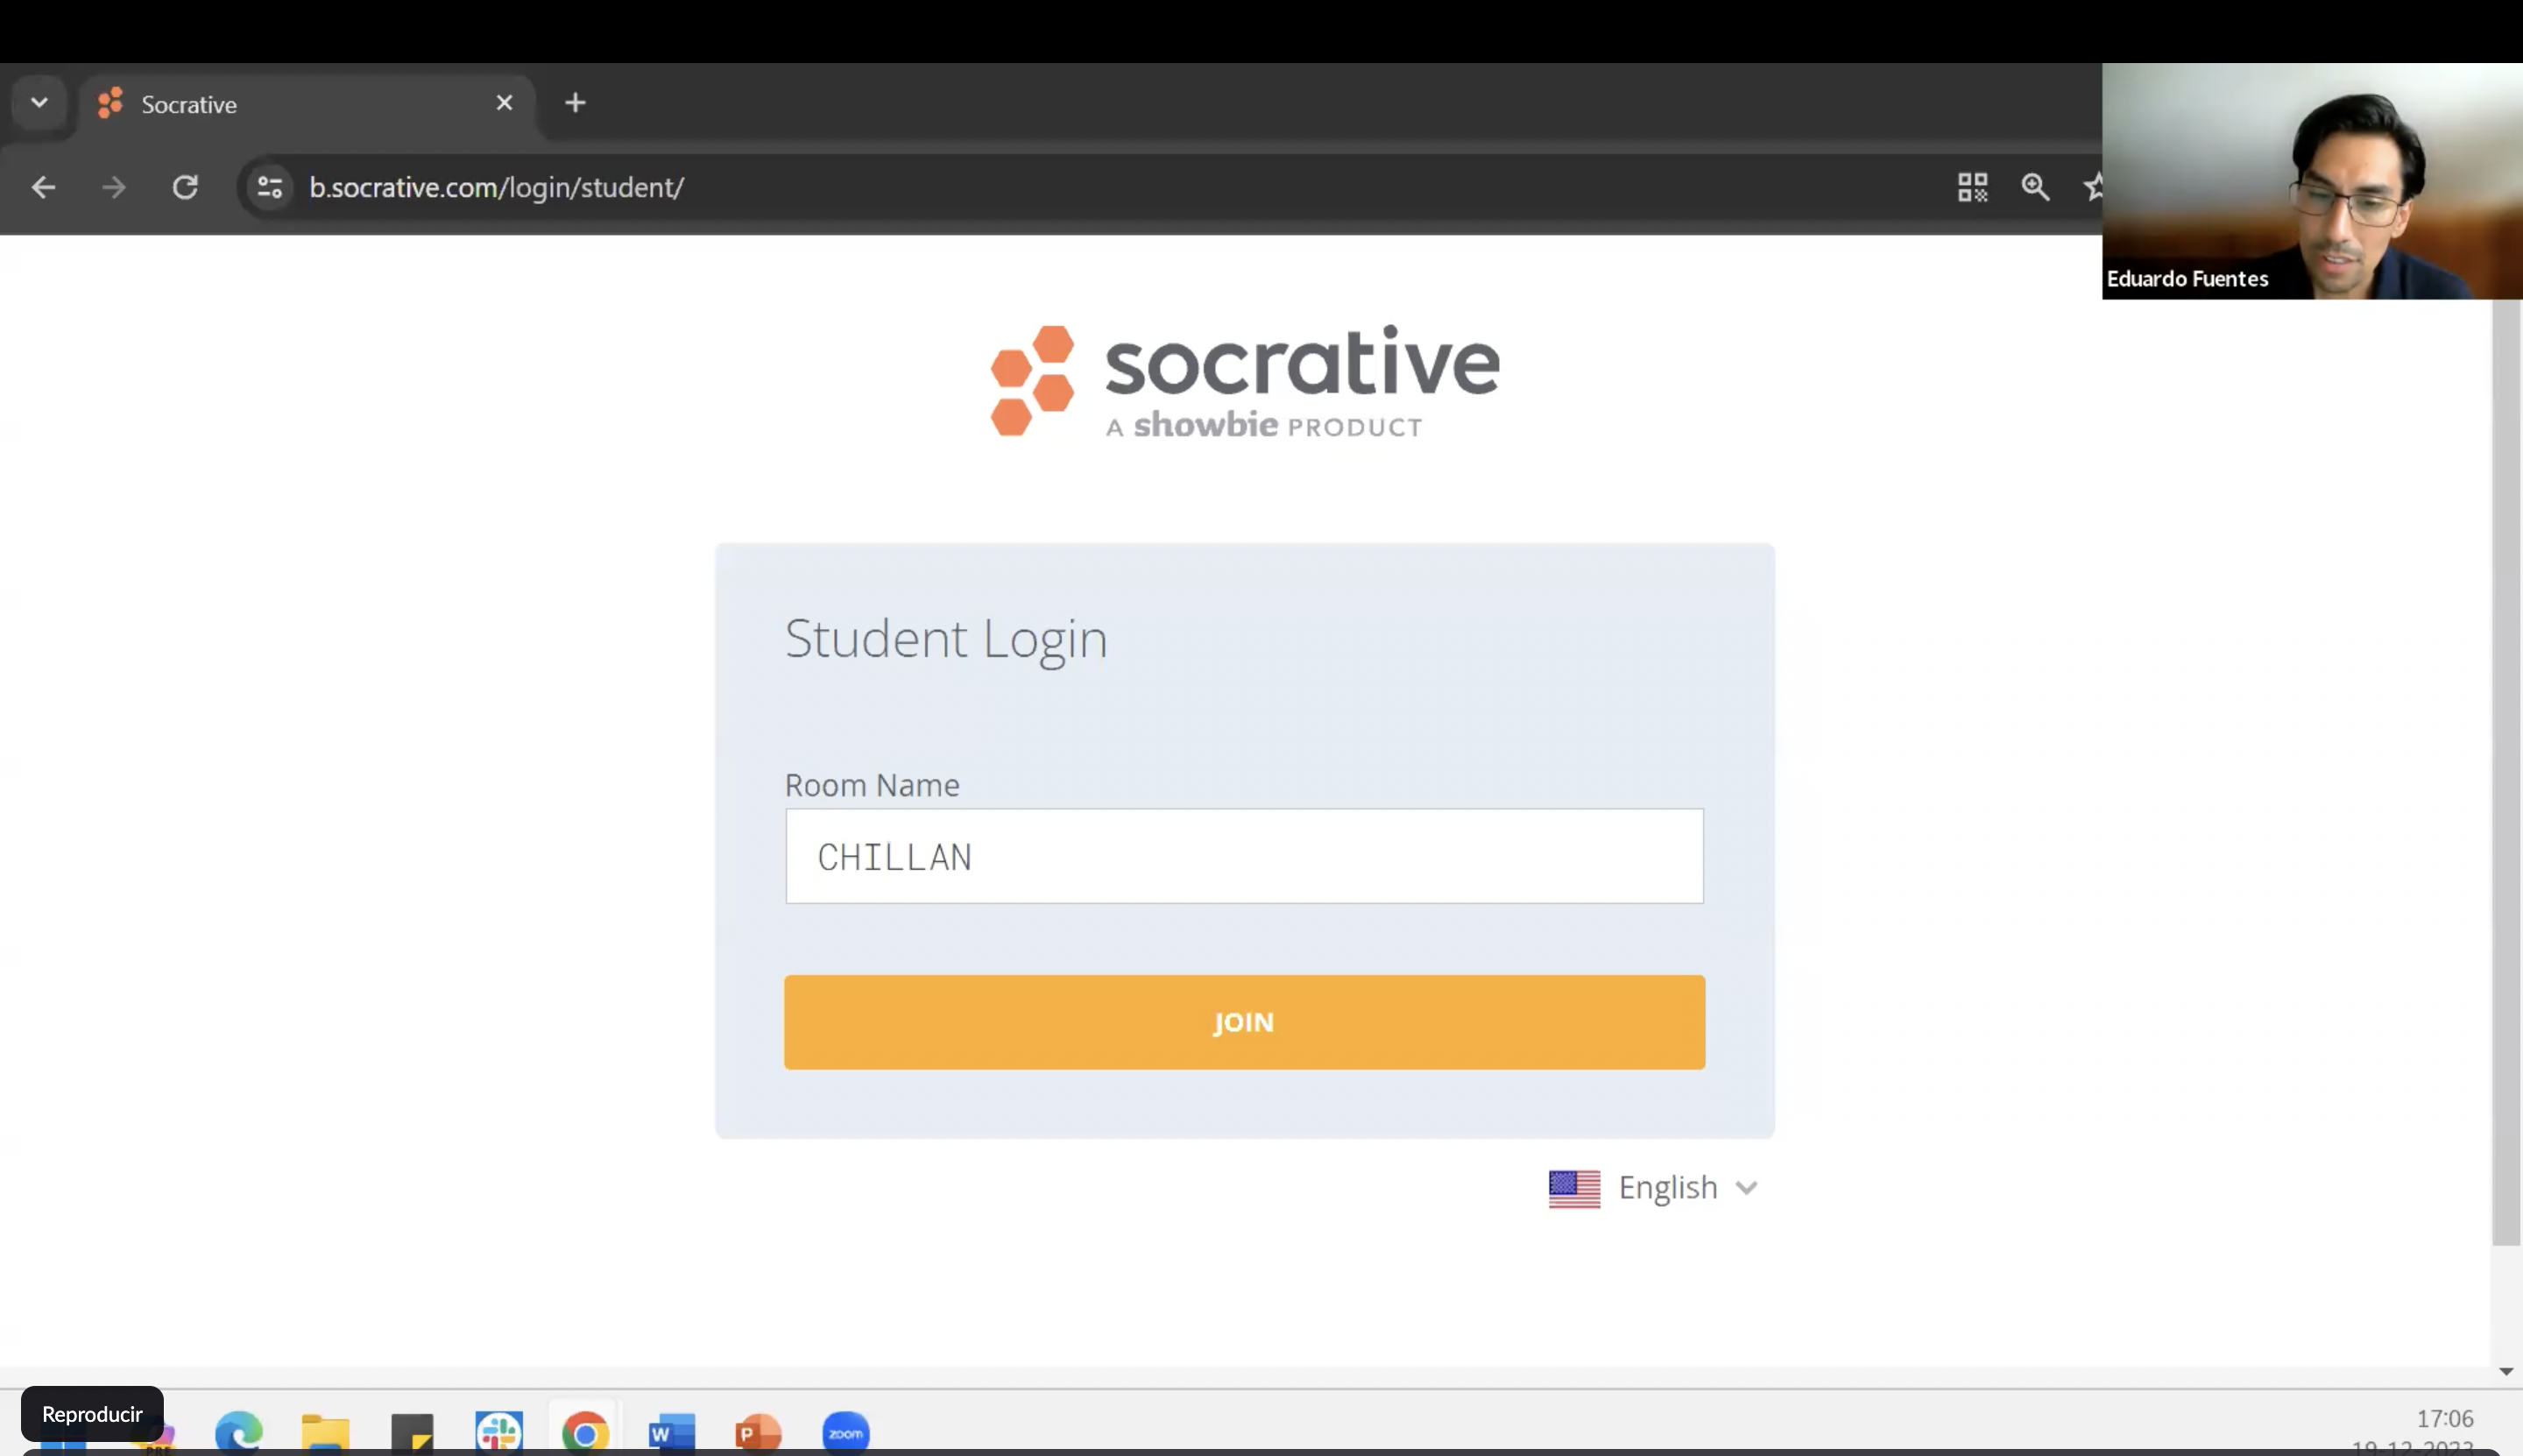Open a new browser tab
Image resolution: width=2523 pixels, height=1456 pixels.
[575, 103]
